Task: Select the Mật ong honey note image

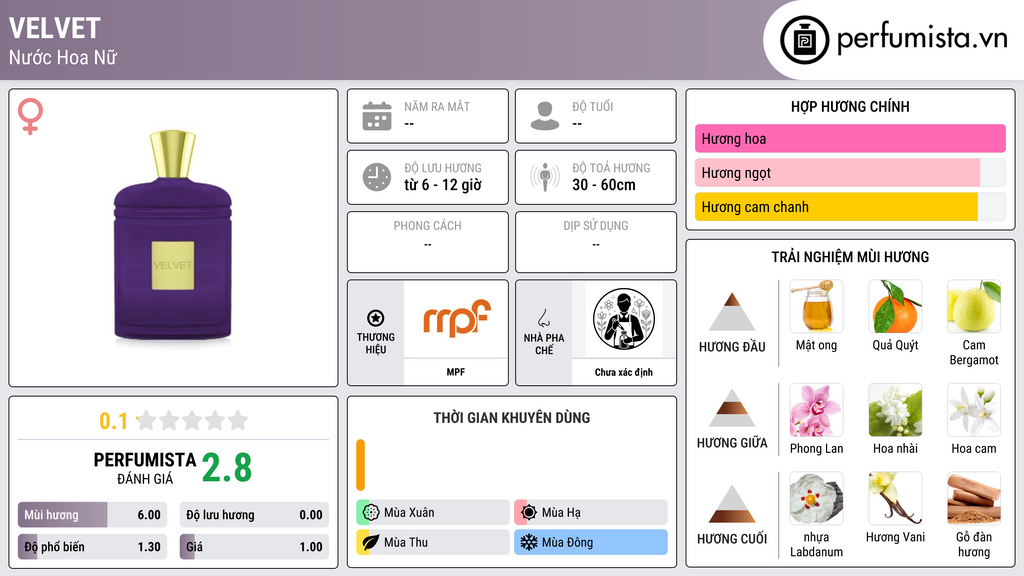Action: click(816, 306)
